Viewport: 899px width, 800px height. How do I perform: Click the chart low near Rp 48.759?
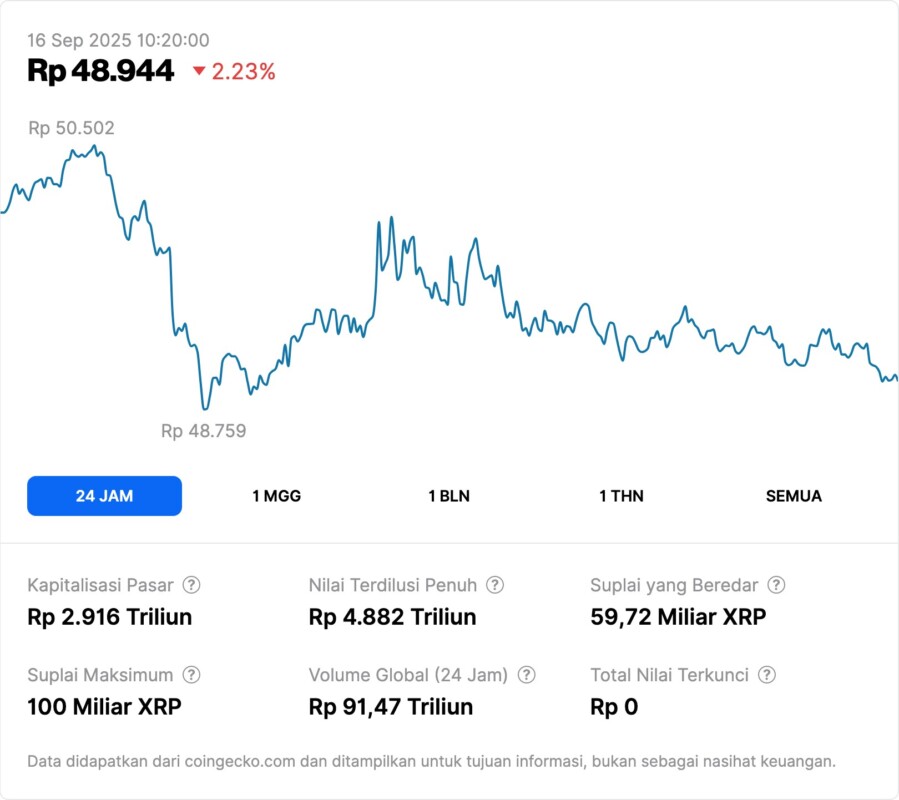pyautogui.click(x=205, y=408)
